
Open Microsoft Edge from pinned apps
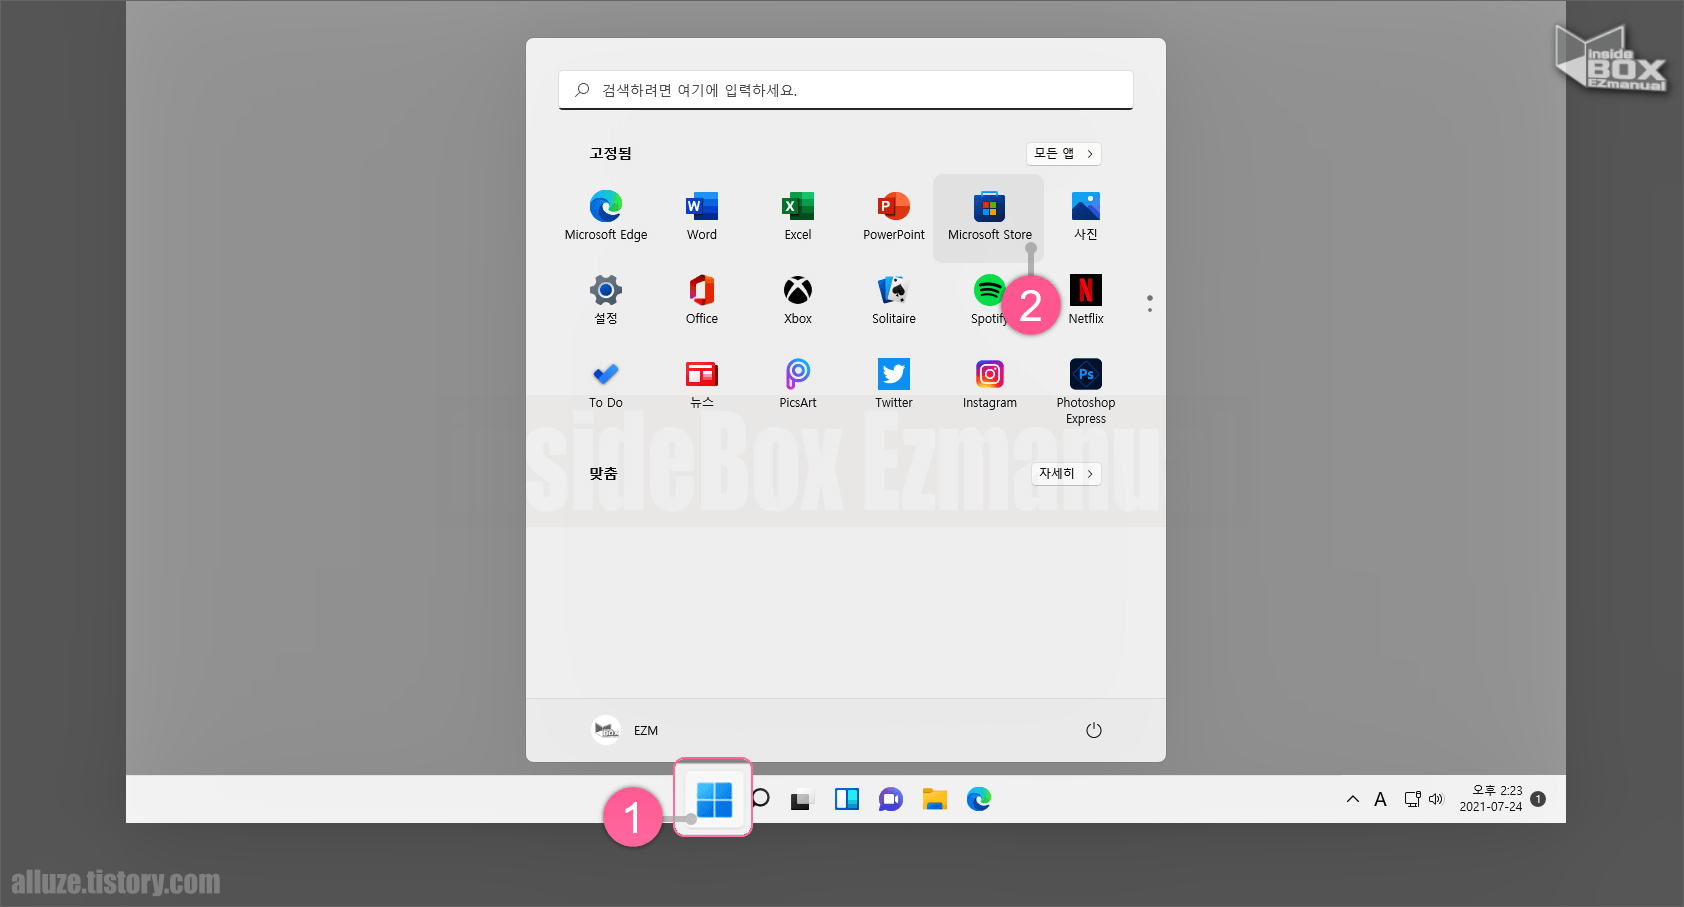[606, 216]
